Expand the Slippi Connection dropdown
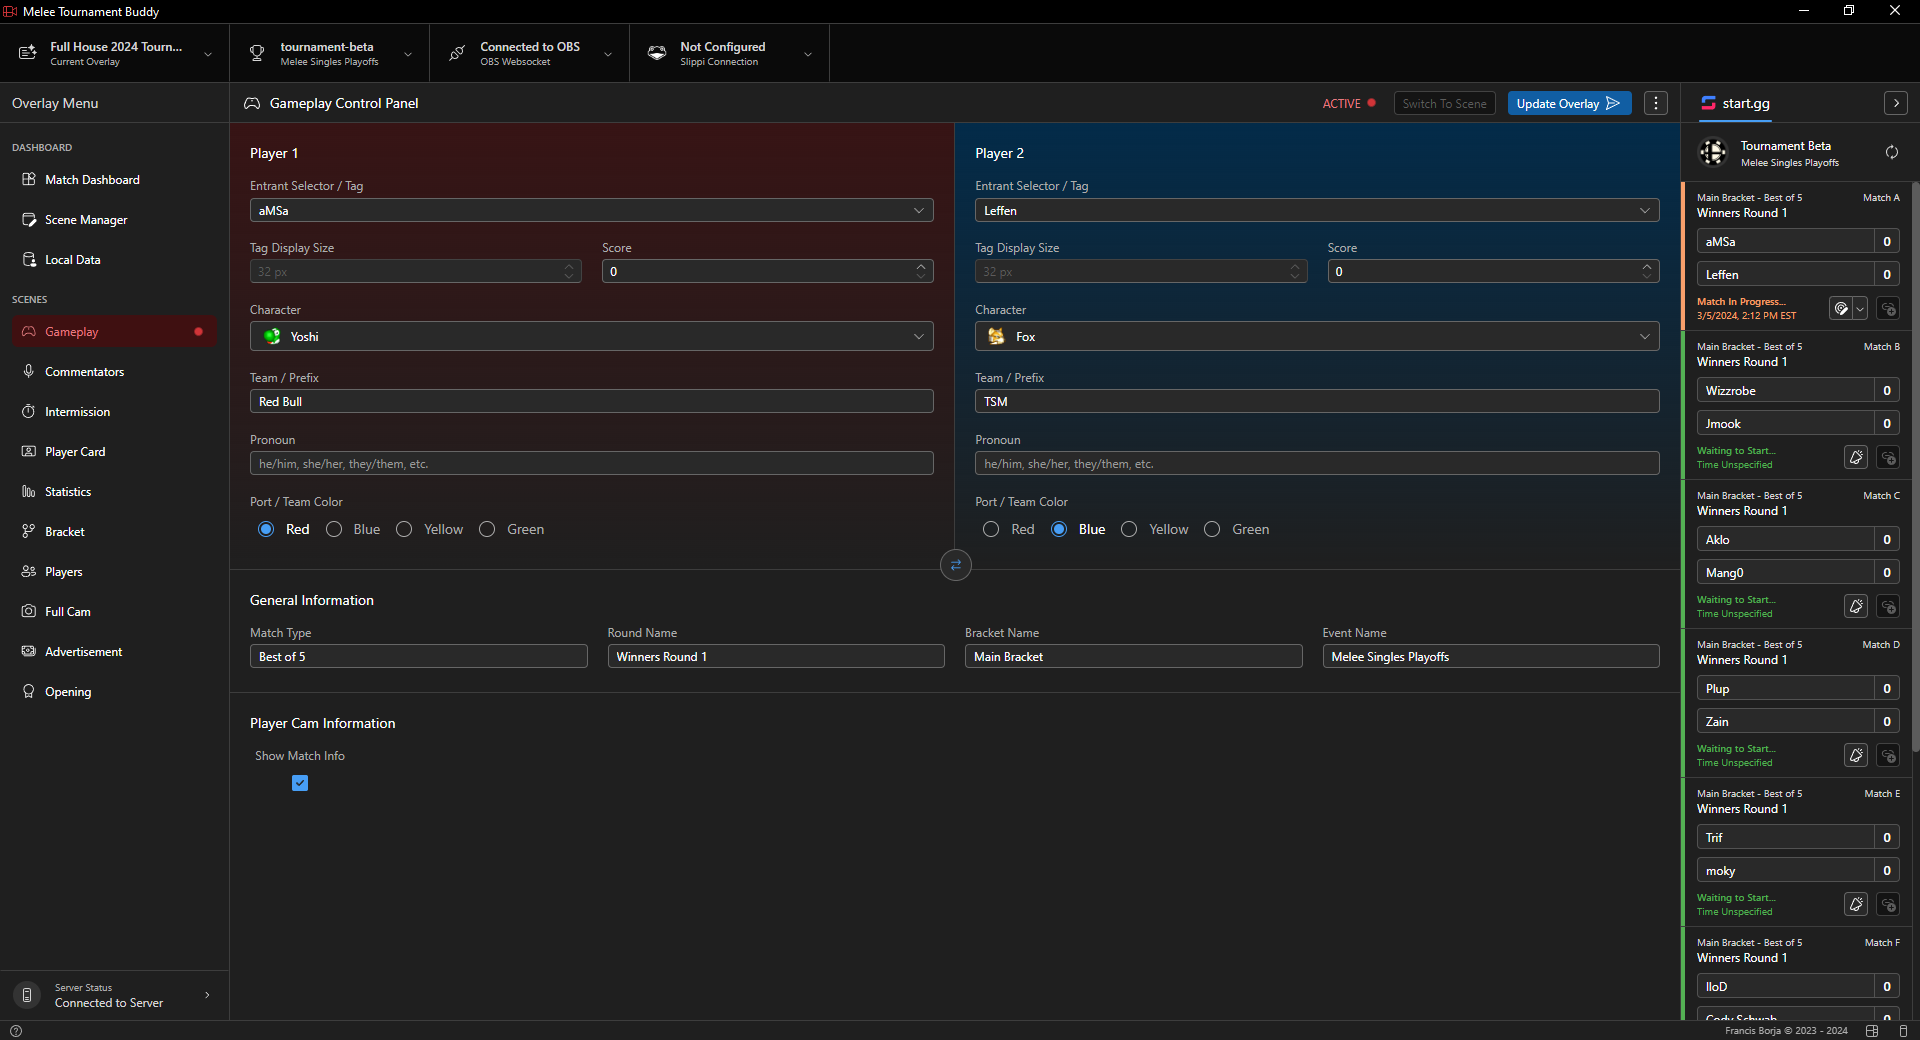This screenshot has height=1040, width=1920. (808, 54)
